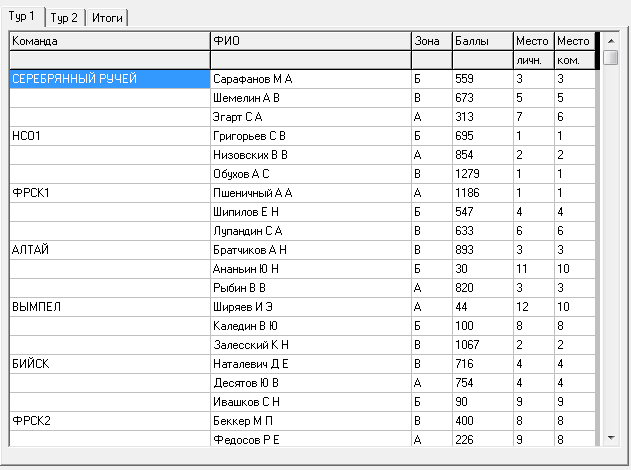Screen dimensions: 631x470
Task: Click the ФРСК2 team cell
Action: (x=110, y=421)
